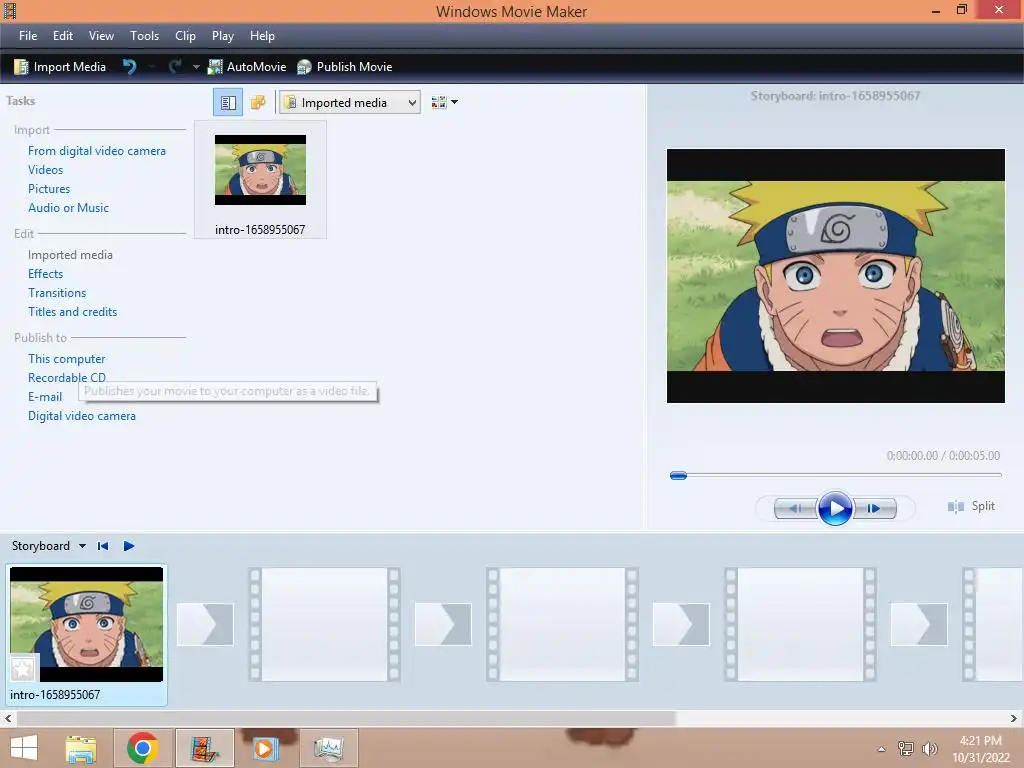Undo the last action with the undo arrow
Viewport: 1024px width, 768px height.
pyautogui.click(x=129, y=67)
